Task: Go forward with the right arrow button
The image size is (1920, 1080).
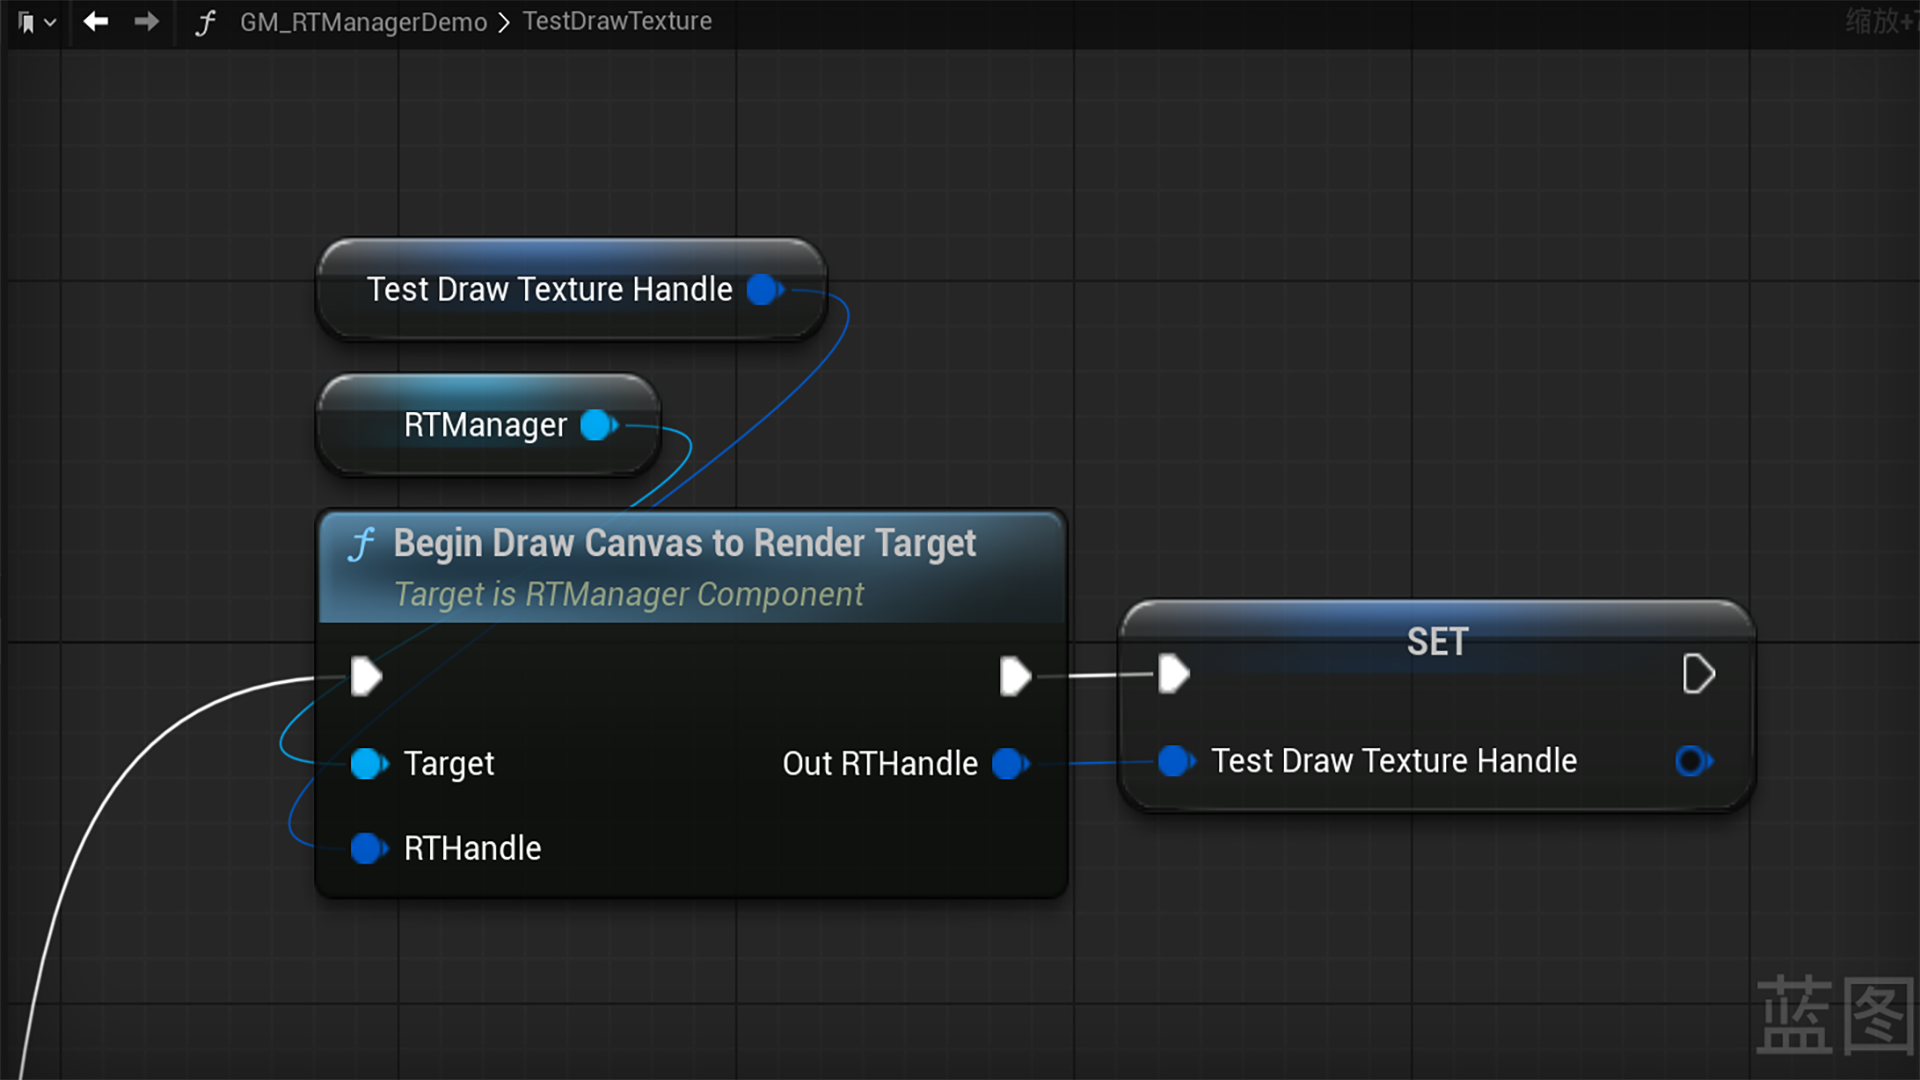Action: [x=147, y=21]
